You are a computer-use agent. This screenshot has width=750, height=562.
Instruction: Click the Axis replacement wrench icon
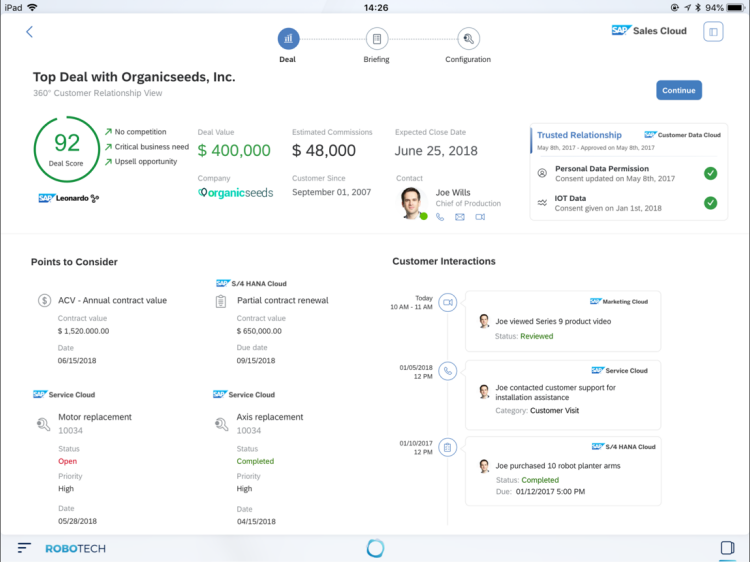[221, 424]
